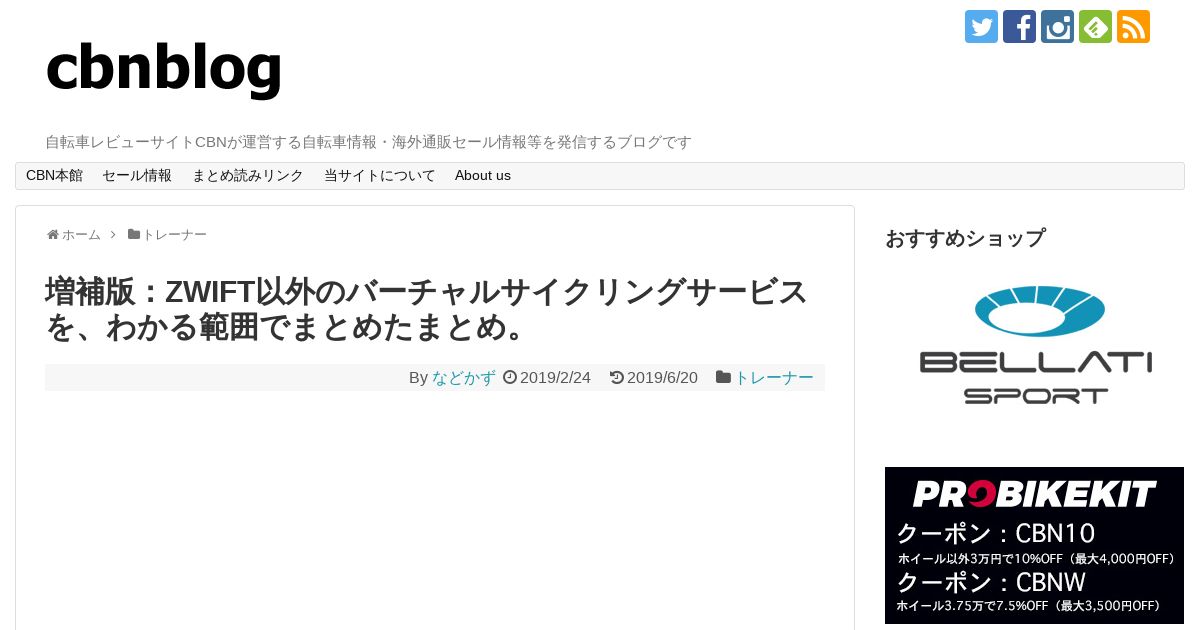This screenshot has width=1200, height=630.
Task: Open the セール情報 menu item
Action: (137, 175)
